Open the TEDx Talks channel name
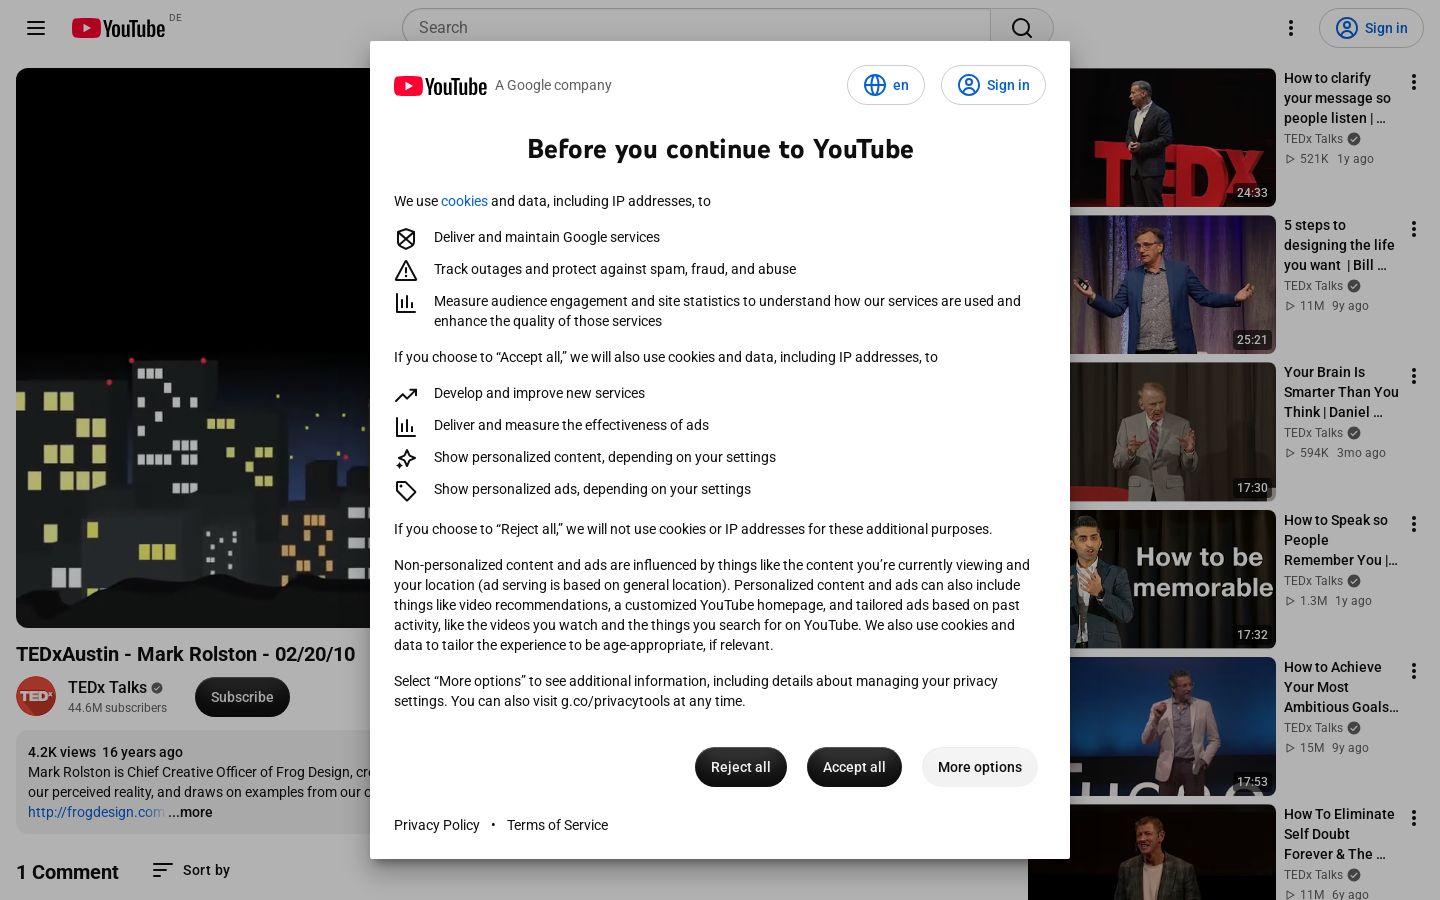The image size is (1440, 900). [107, 687]
